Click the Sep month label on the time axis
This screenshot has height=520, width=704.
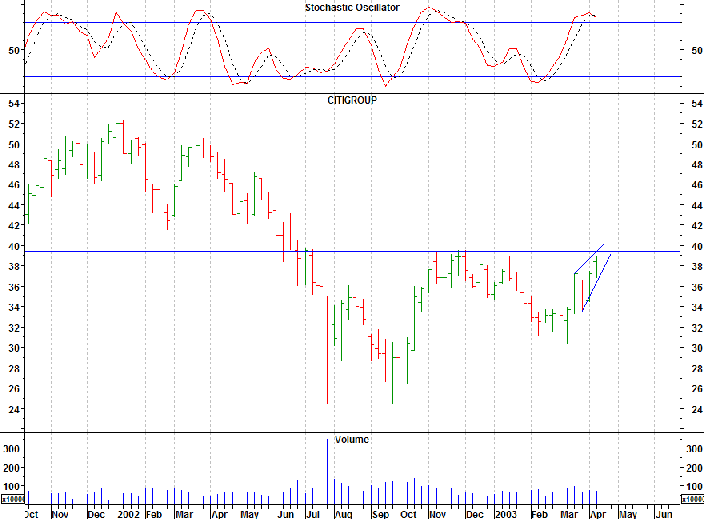[381, 514]
